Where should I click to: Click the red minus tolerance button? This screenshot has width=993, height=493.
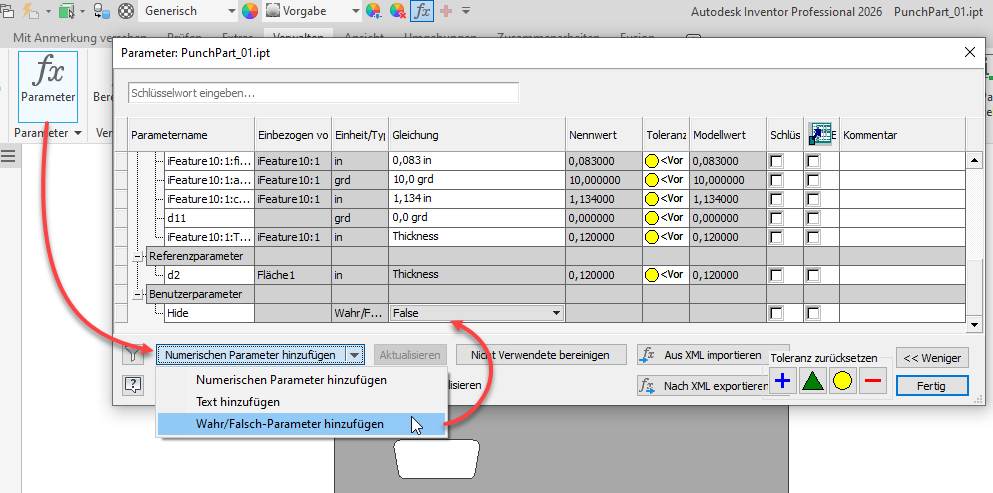pos(873,381)
